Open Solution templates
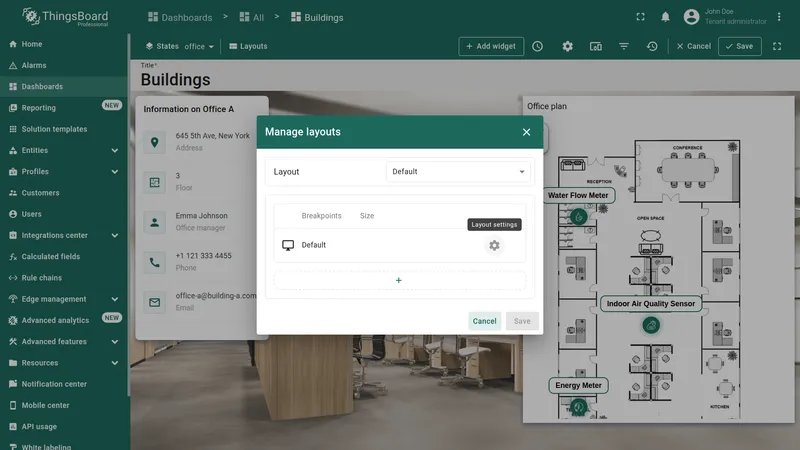The width and height of the screenshot is (800, 450). (x=64, y=129)
